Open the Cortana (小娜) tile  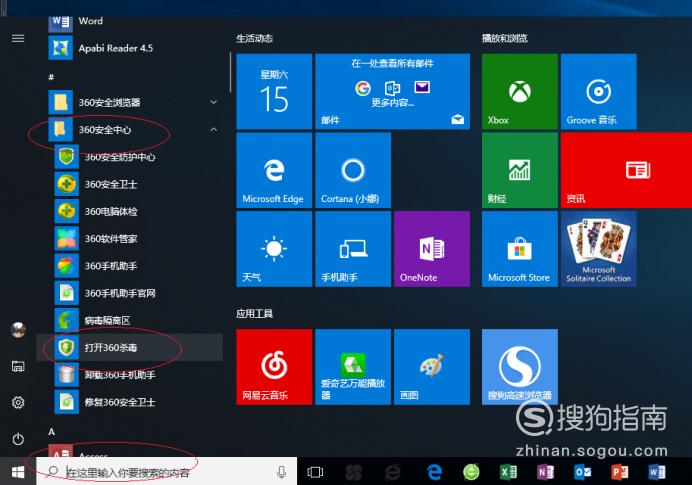pyautogui.click(x=353, y=170)
